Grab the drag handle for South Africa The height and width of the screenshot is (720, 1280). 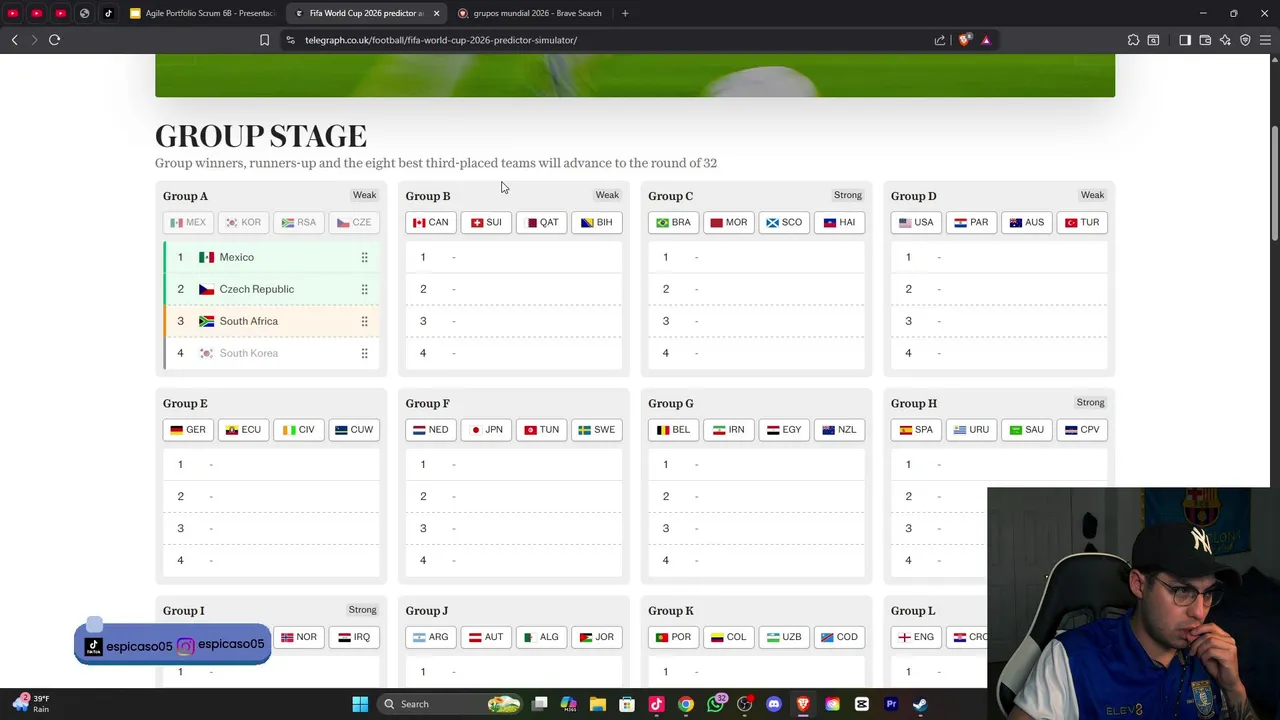[x=364, y=321]
